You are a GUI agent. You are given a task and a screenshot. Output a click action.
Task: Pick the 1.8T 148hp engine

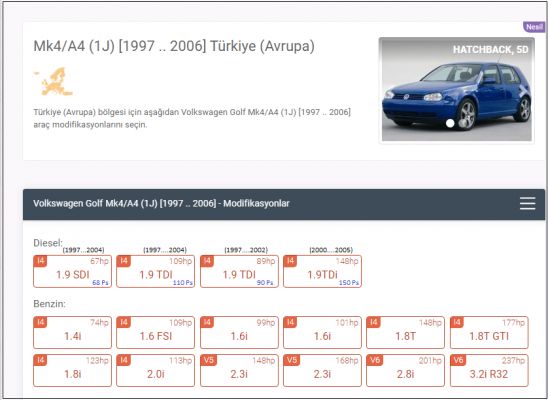(405, 333)
